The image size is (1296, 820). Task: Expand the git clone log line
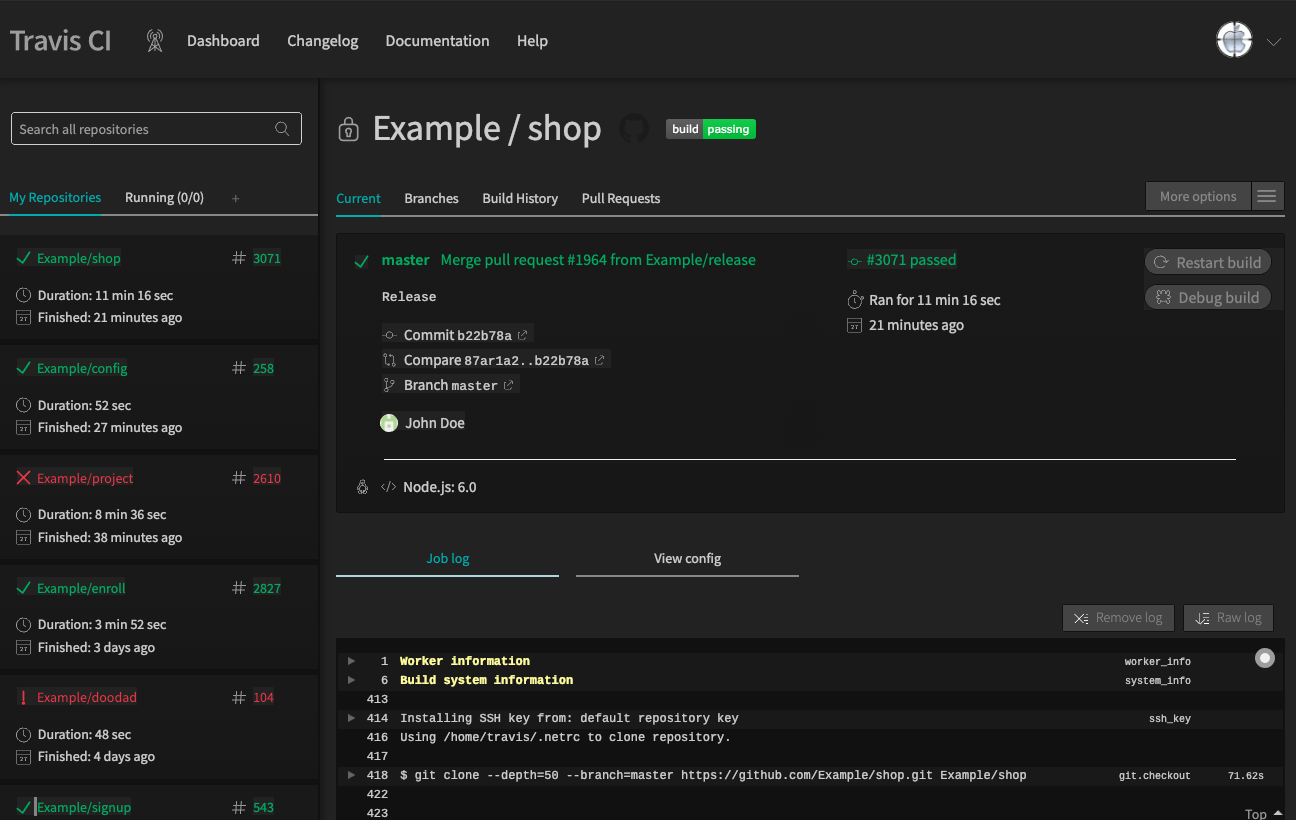[x=351, y=775]
